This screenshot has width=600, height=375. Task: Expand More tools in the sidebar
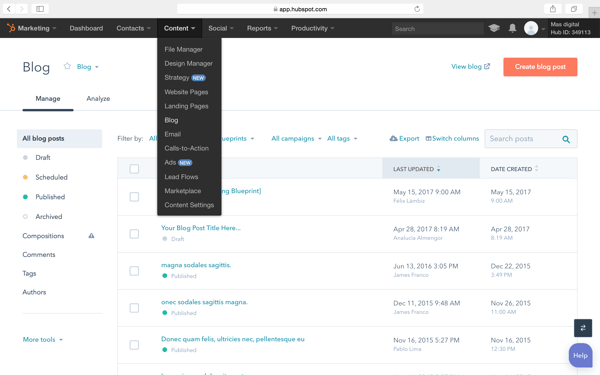point(42,339)
